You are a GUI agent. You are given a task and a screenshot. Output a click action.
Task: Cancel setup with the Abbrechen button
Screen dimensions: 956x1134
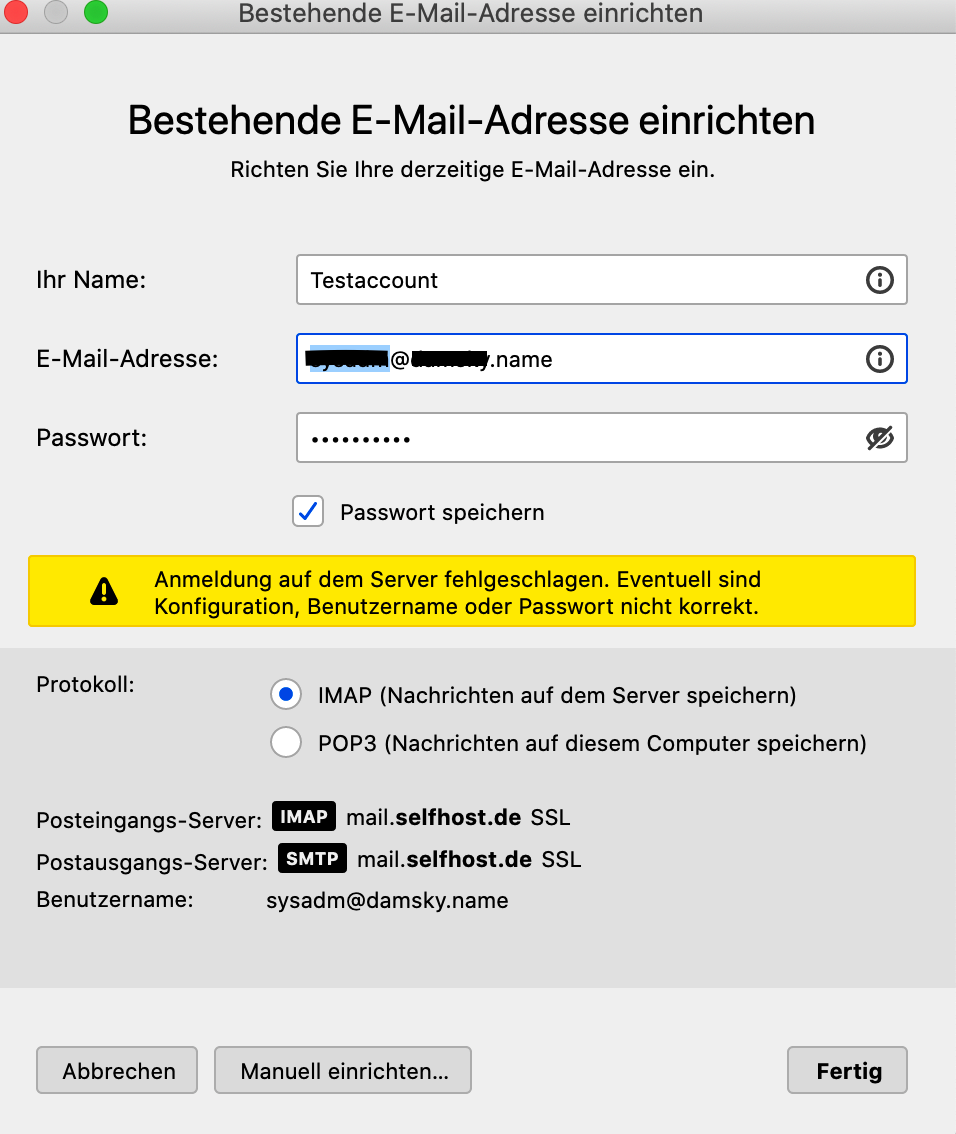[116, 1070]
